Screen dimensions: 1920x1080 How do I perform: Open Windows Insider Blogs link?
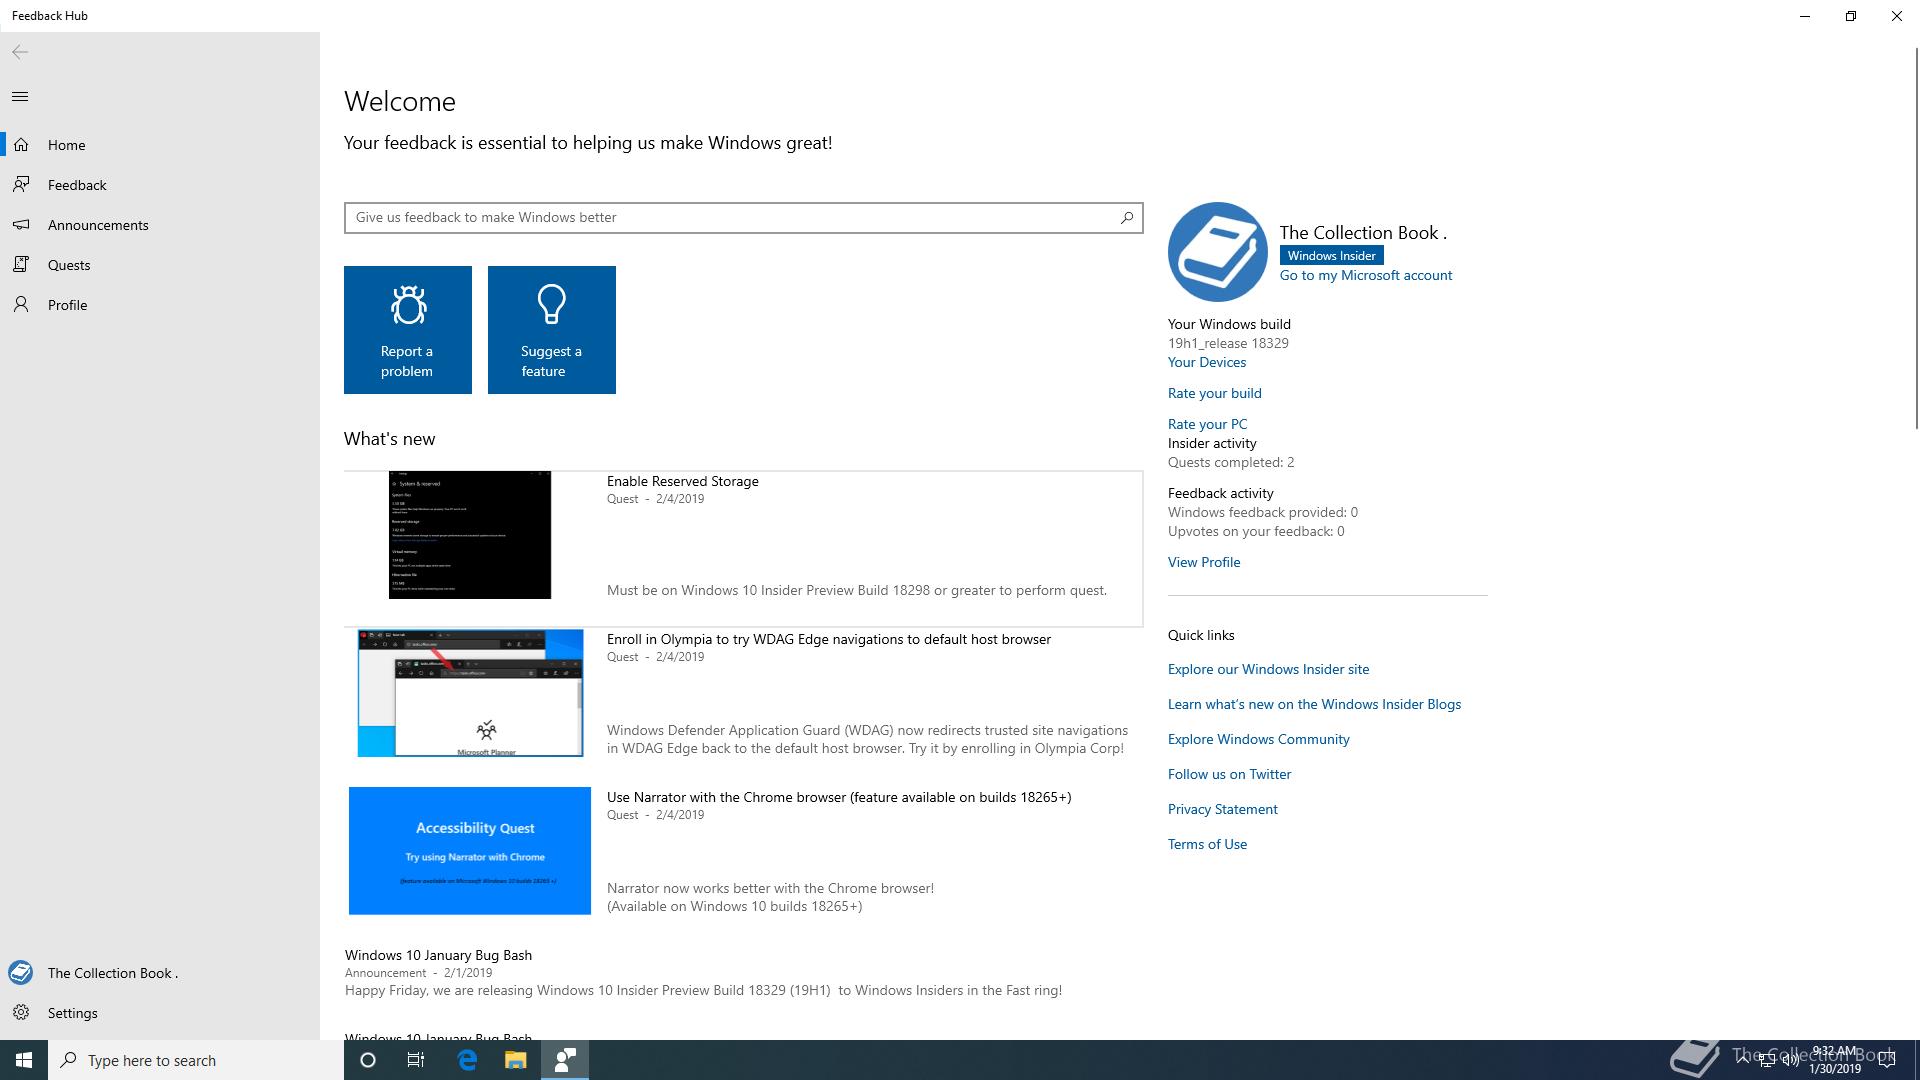(1314, 704)
